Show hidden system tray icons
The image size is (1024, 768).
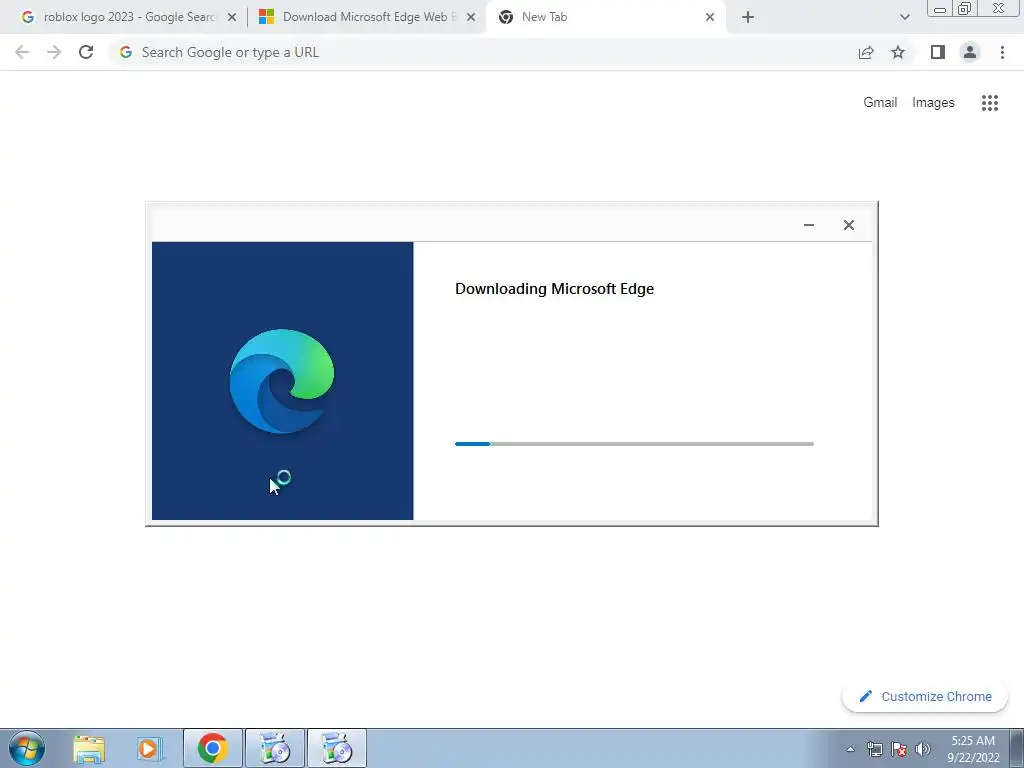(x=850, y=749)
